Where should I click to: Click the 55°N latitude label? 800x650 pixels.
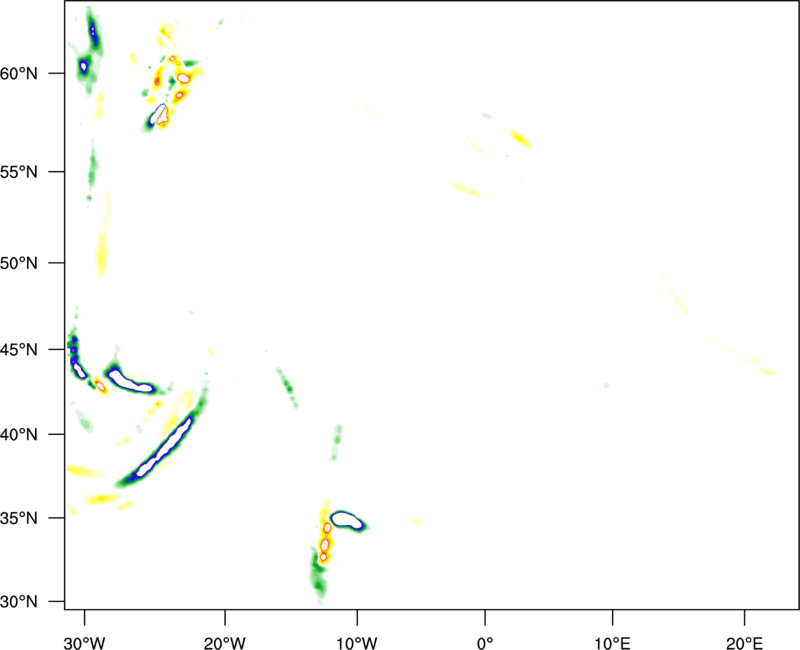[x=19, y=172]
